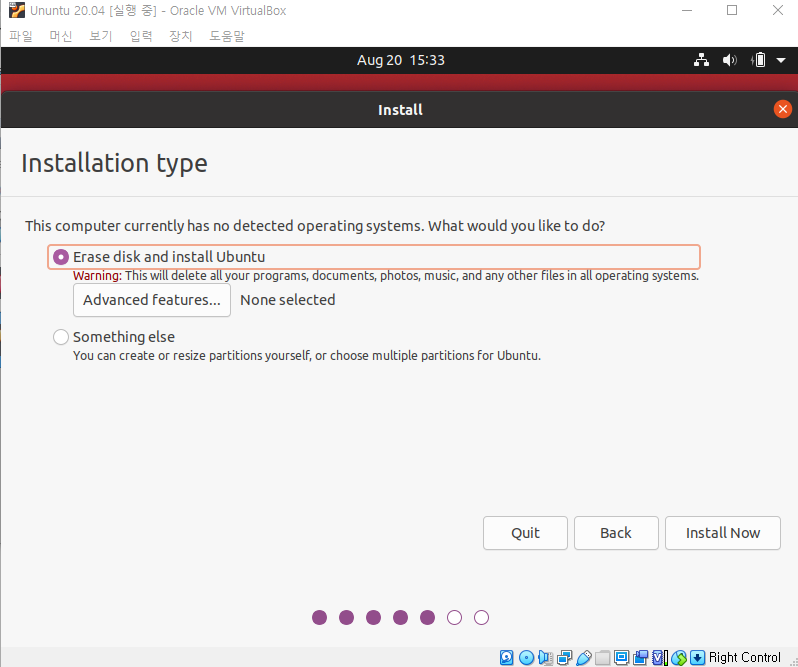Click the display monitor icon in VirtualBox status bar
Image resolution: width=798 pixels, height=667 pixels.
click(x=621, y=657)
